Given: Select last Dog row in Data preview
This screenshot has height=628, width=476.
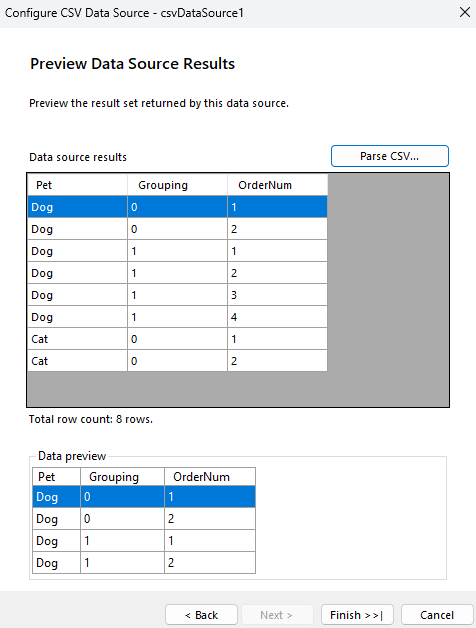Looking at the screenshot, I should [x=144, y=562].
